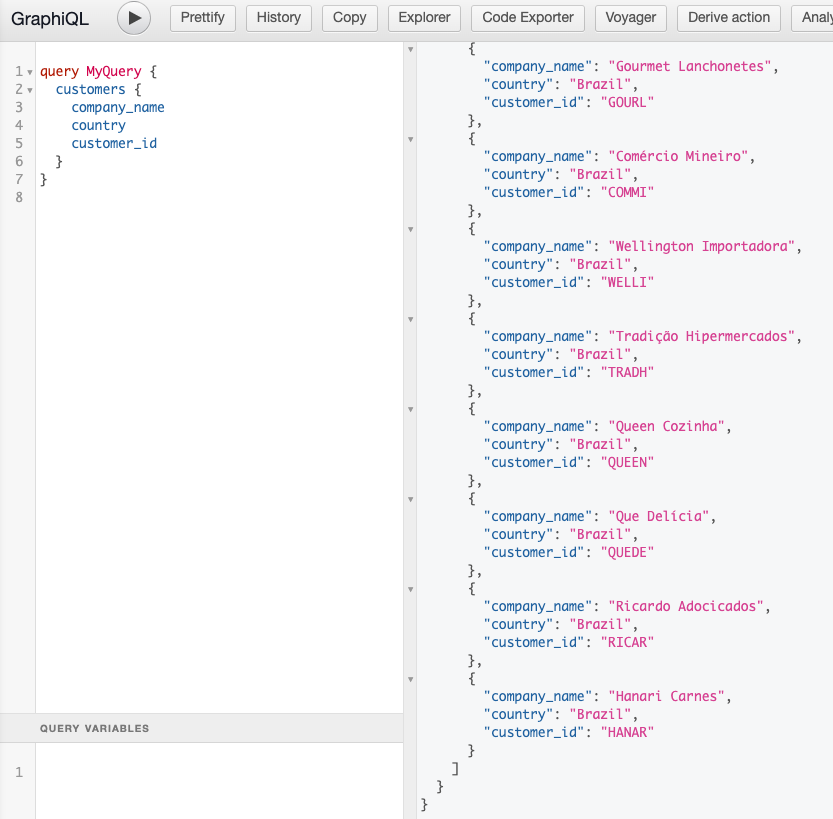
Task: Fold the Ricardo Adocicados result object
Action: pos(411,589)
